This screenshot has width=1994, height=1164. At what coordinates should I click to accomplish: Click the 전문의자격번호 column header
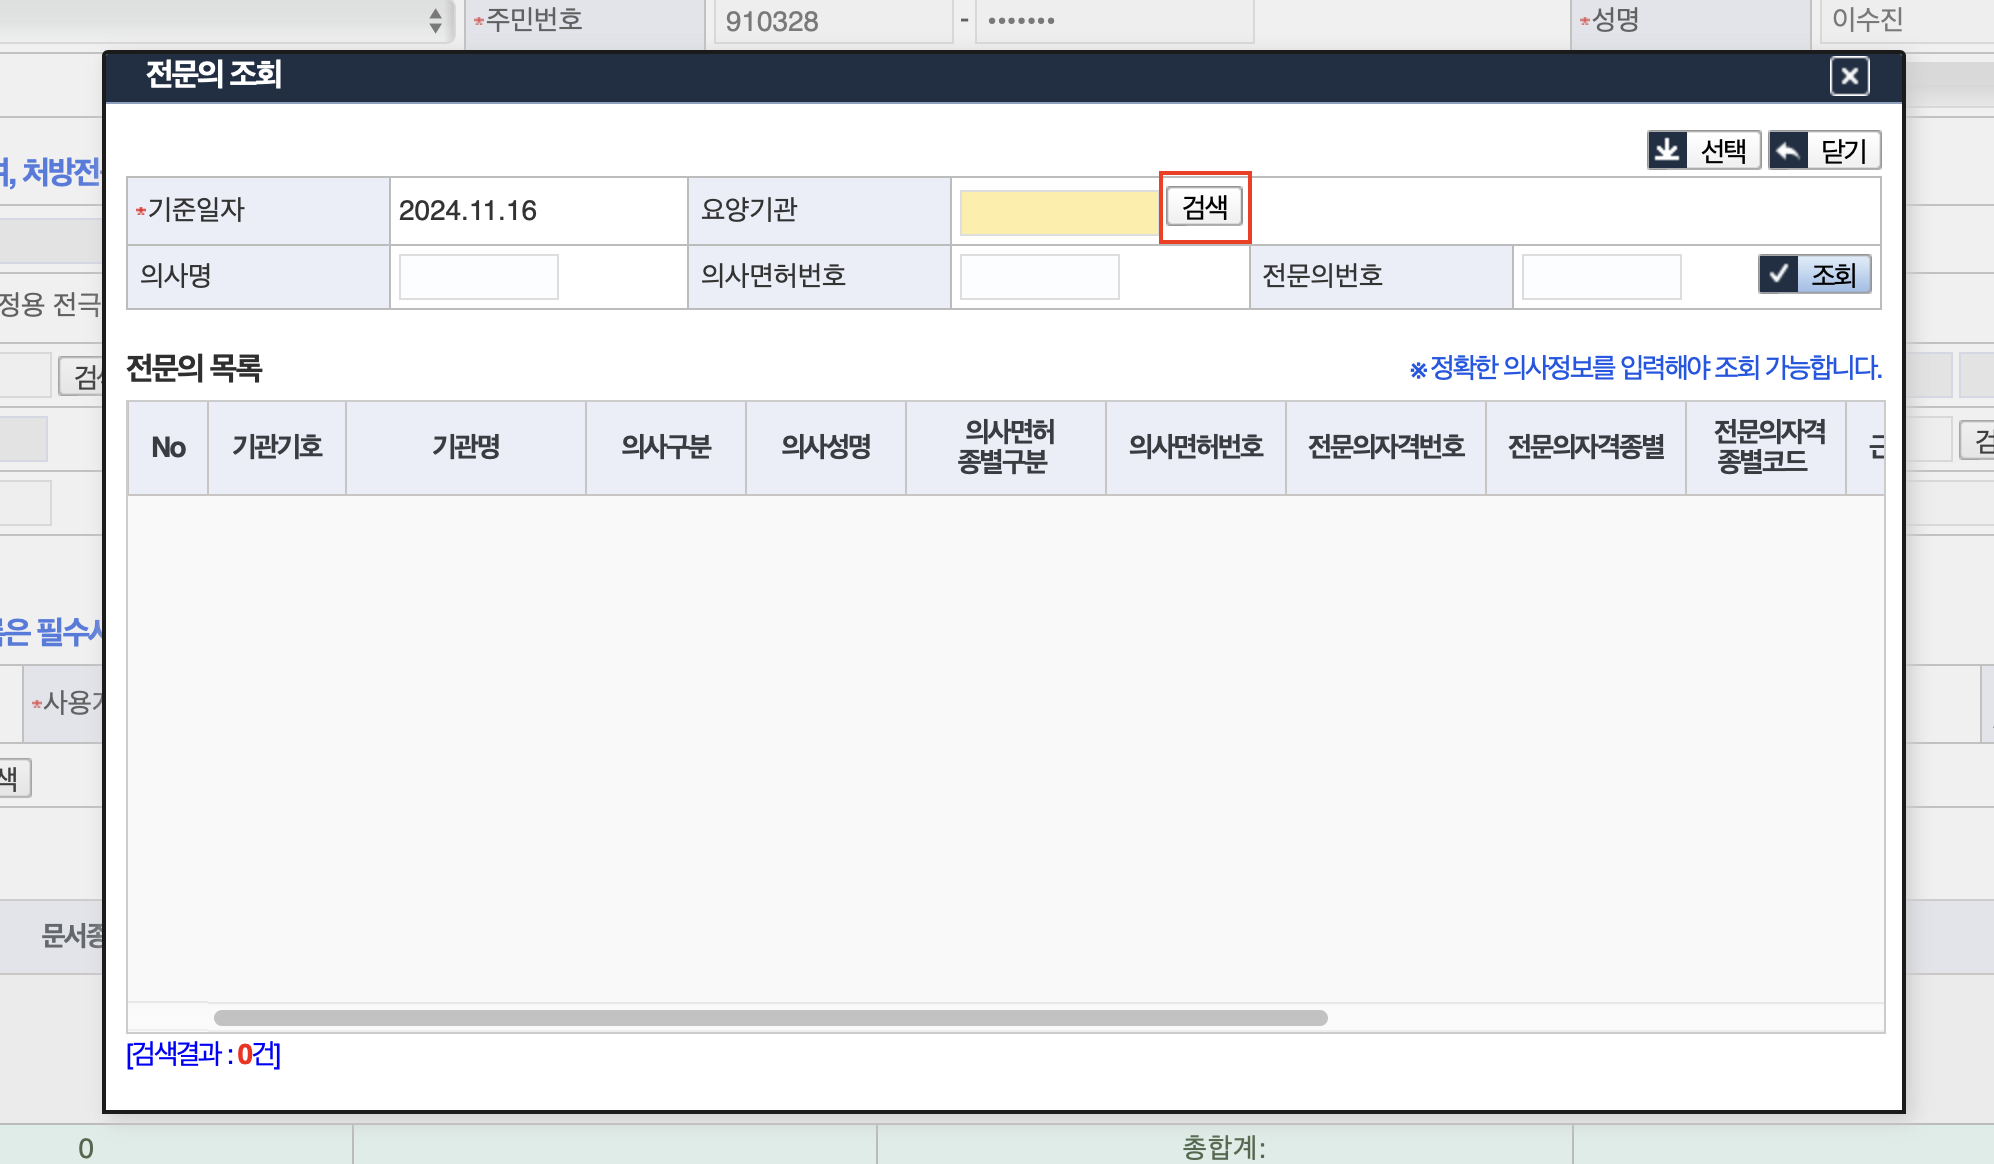pos(1386,447)
